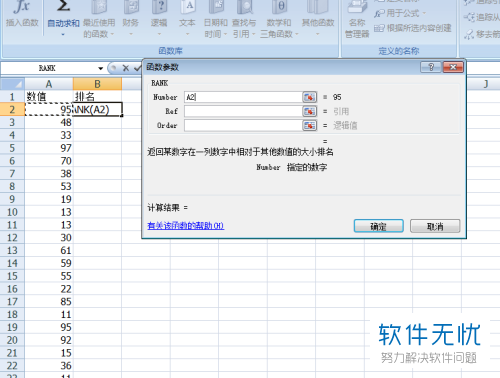This screenshot has width=500, height=378.
Task: Collapse dialog via Order field range icon
Action: click(309, 125)
